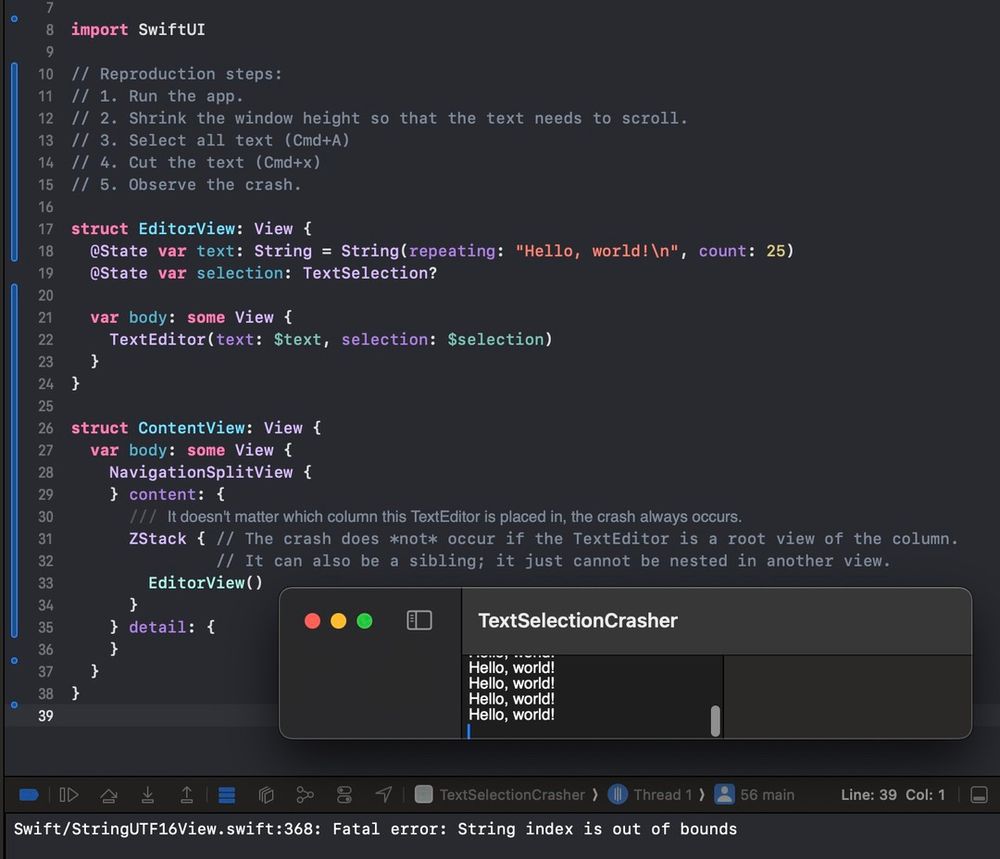Click the 'detail:' label on line 35
Image resolution: width=1000 pixels, height=859 pixels.
click(x=162, y=627)
